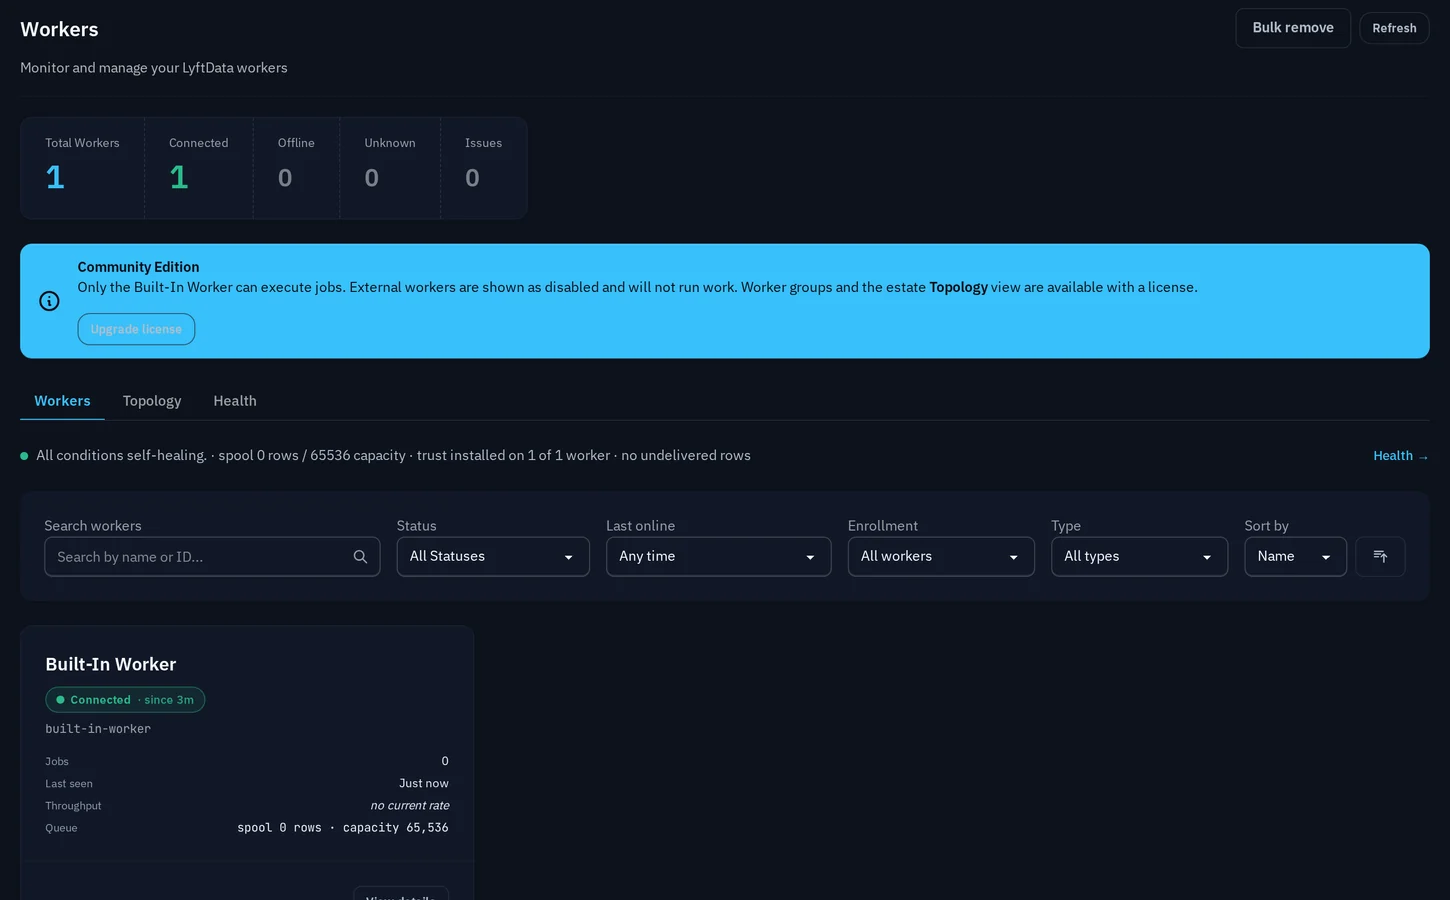Open the Last online Any time dropdown
This screenshot has width=1450, height=900.
(x=718, y=557)
